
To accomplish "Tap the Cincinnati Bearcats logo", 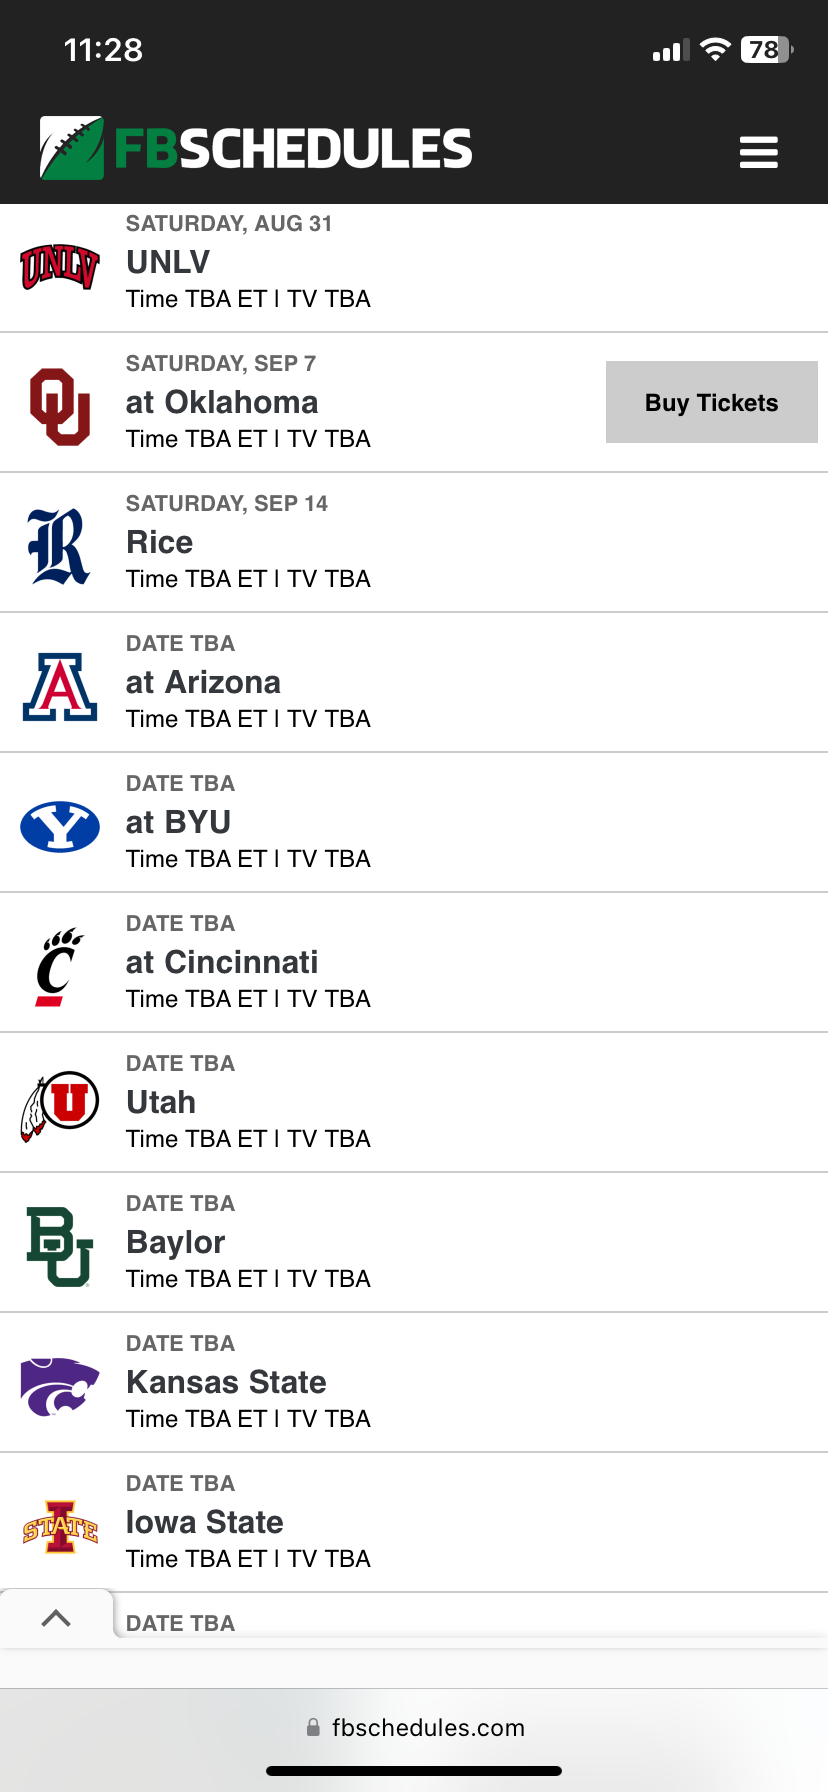I will pos(60,967).
